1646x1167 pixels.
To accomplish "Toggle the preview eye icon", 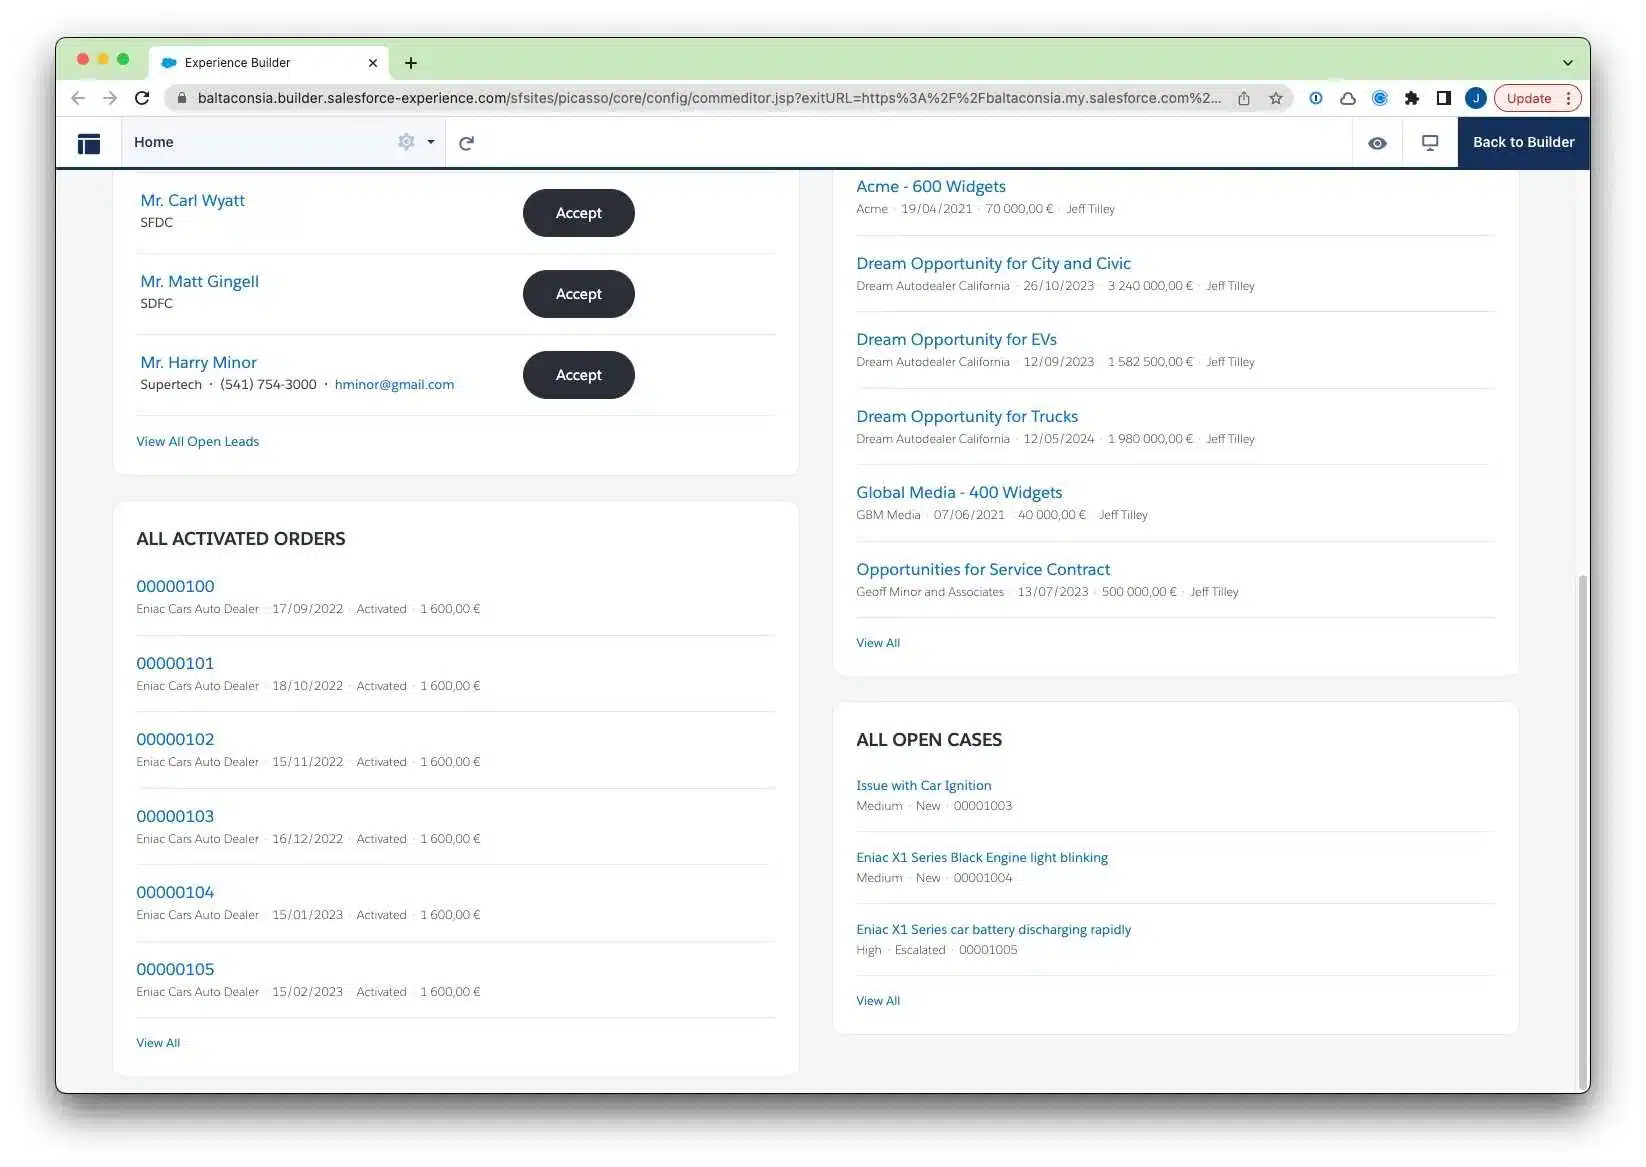I will (x=1377, y=143).
